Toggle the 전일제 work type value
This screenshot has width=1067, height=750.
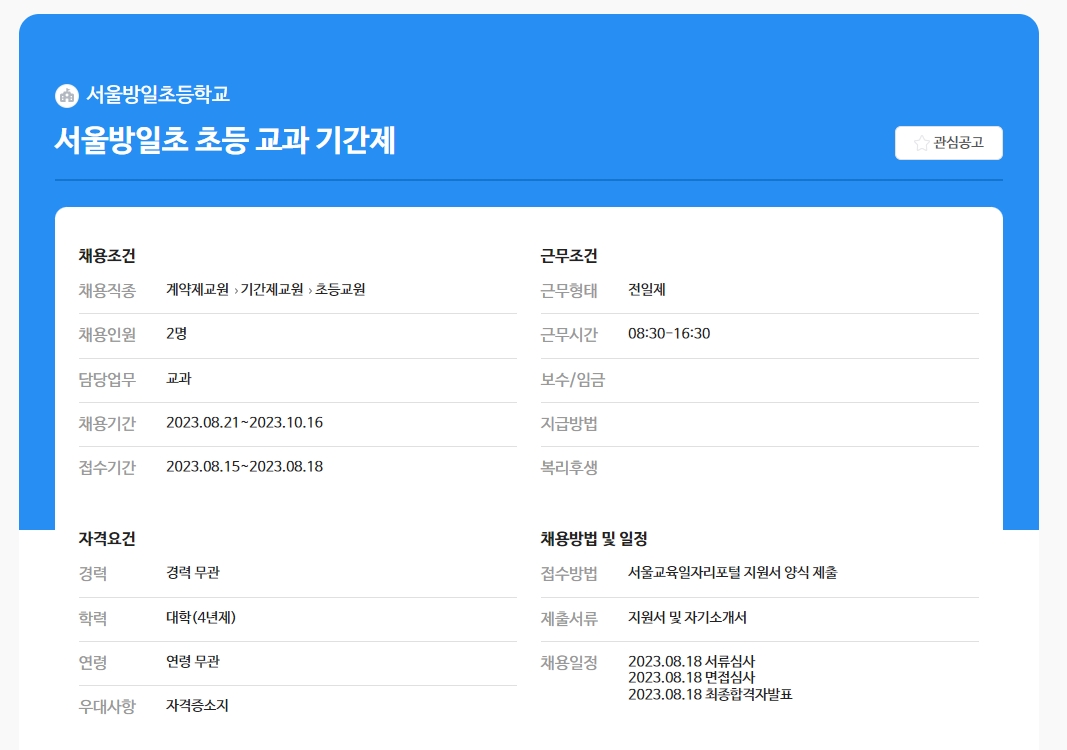[x=644, y=290]
